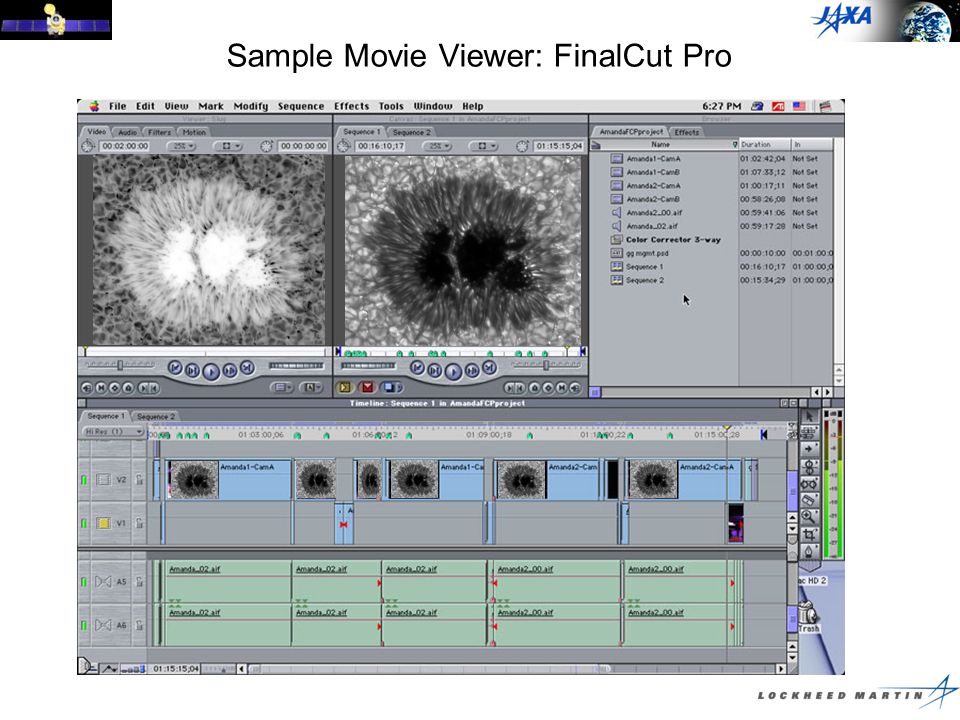Toggle A5 track audible green light

click(x=84, y=581)
